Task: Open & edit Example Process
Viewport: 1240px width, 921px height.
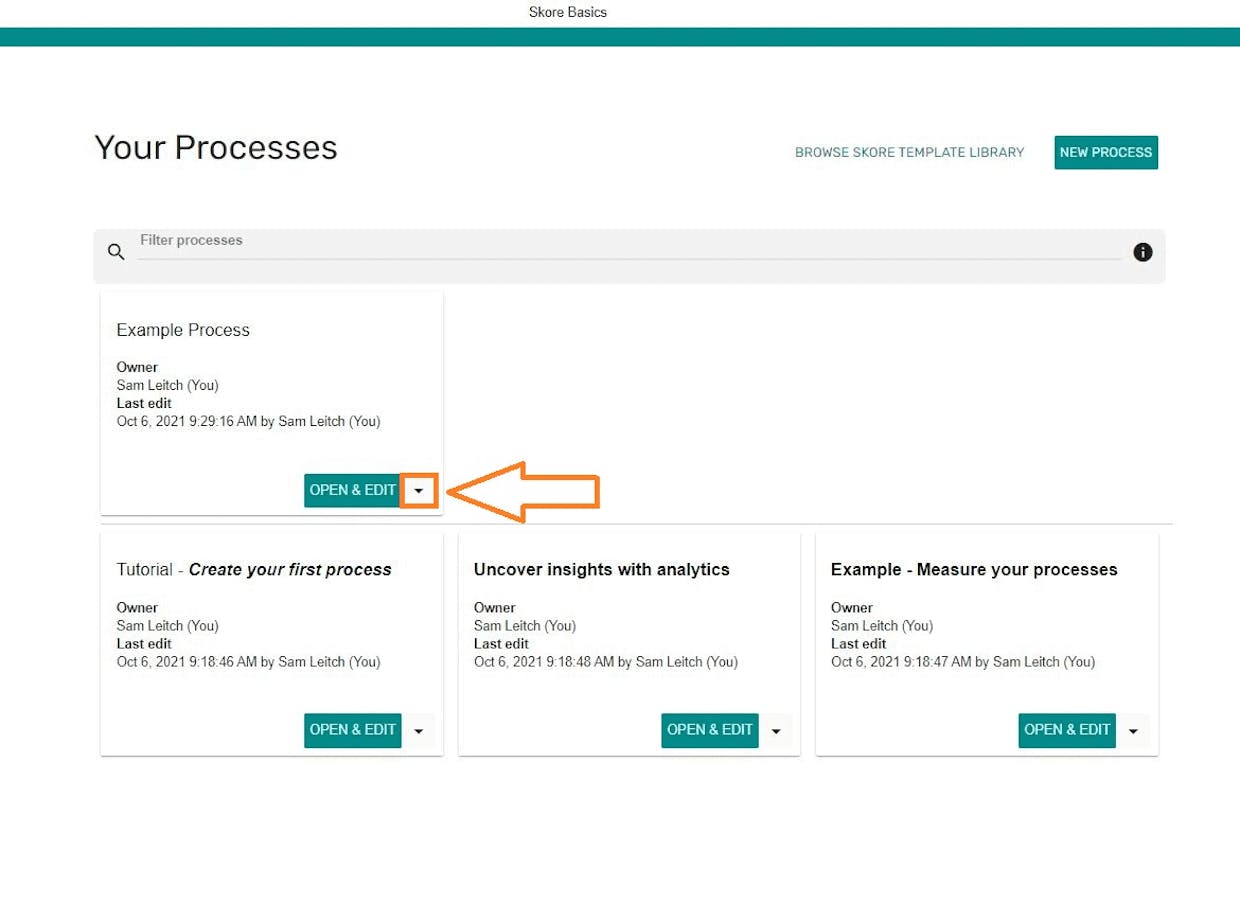Action: click(x=352, y=490)
